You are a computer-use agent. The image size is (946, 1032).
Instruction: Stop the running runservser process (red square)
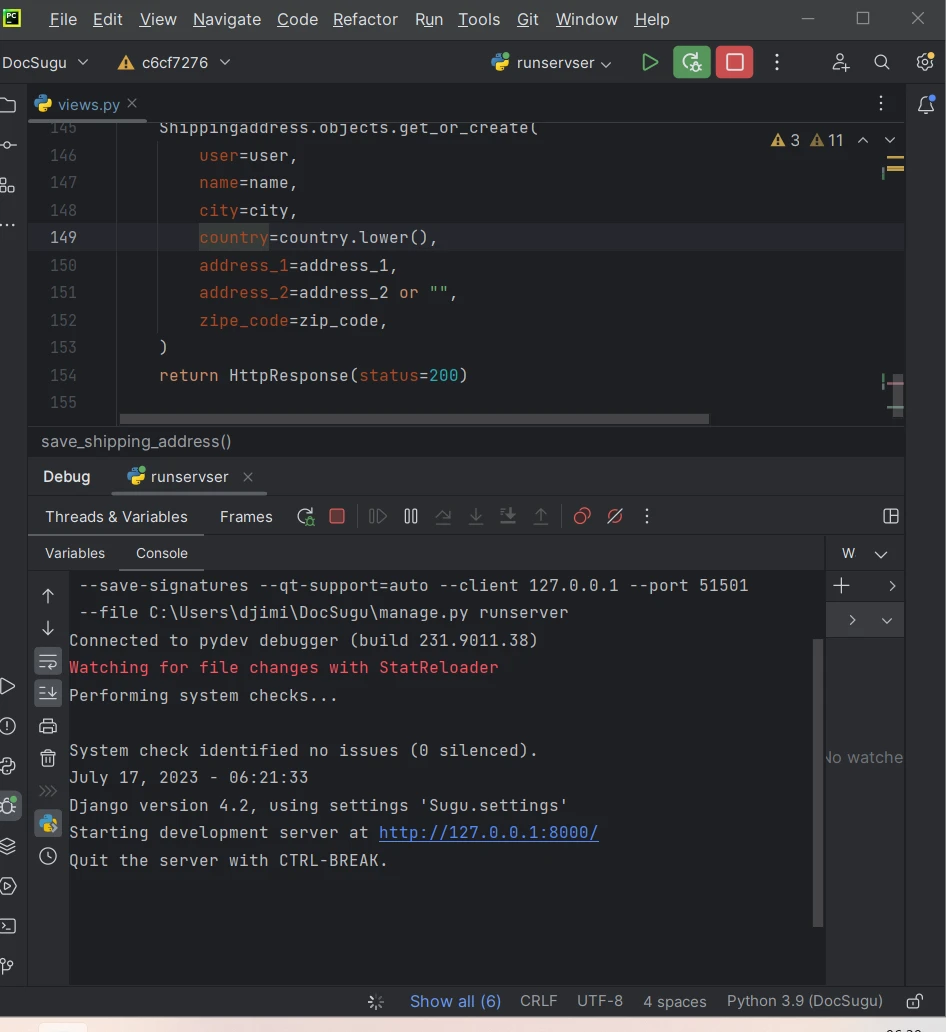pyautogui.click(x=735, y=62)
